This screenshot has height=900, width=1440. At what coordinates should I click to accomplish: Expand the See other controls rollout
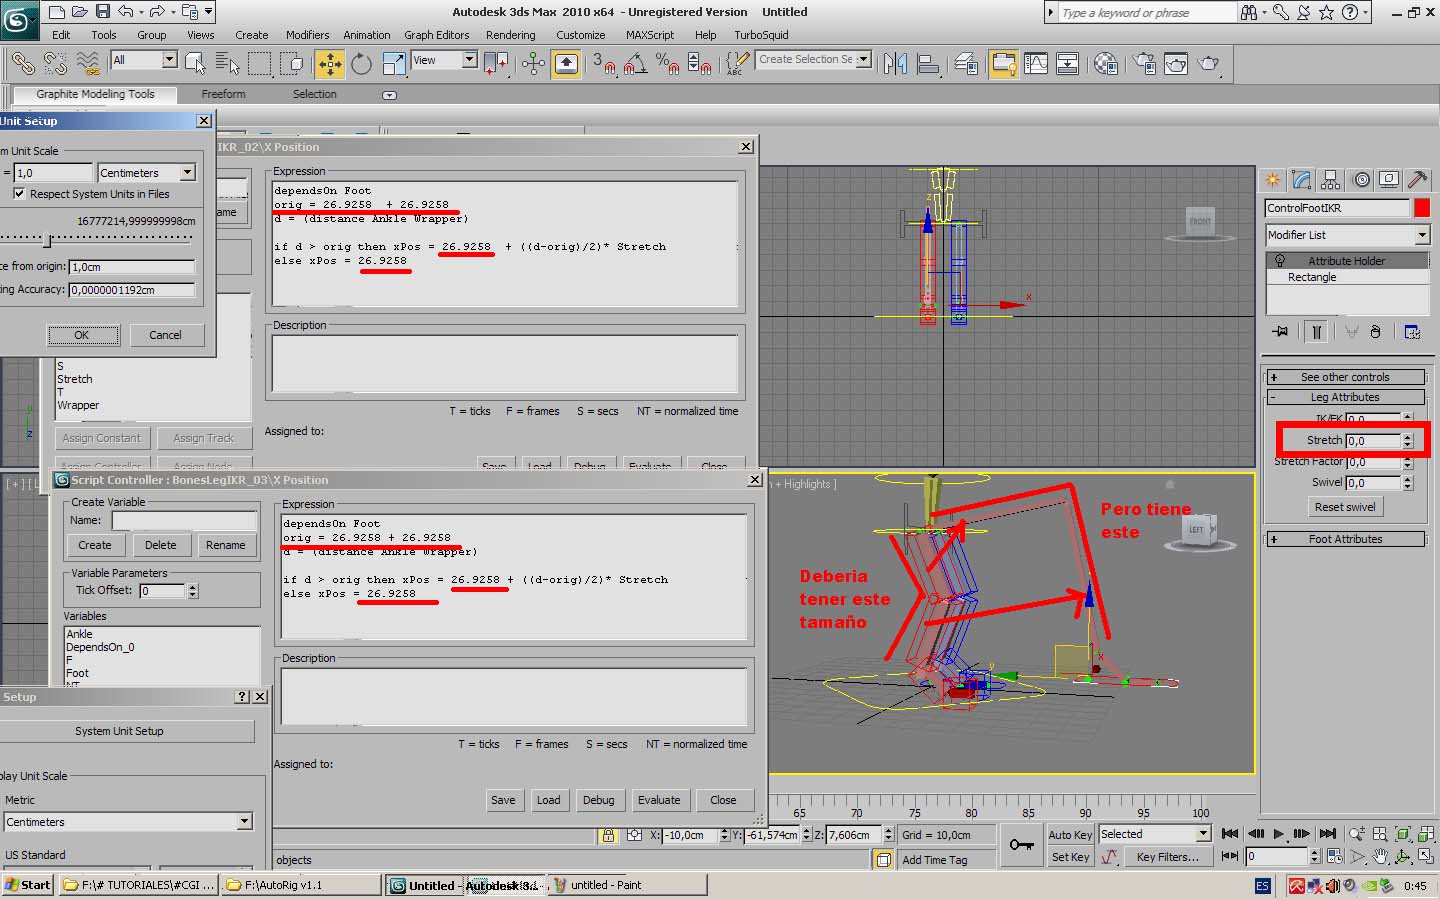(1345, 377)
